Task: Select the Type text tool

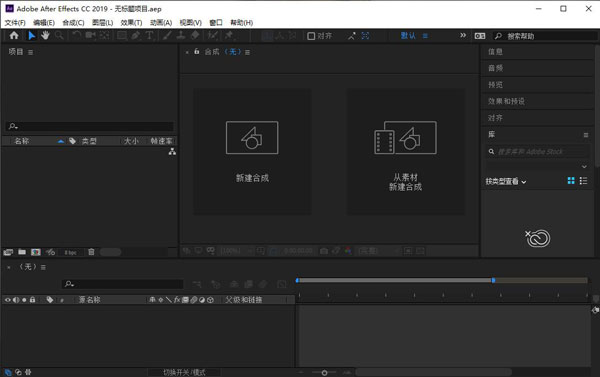Action: pyautogui.click(x=150, y=36)
